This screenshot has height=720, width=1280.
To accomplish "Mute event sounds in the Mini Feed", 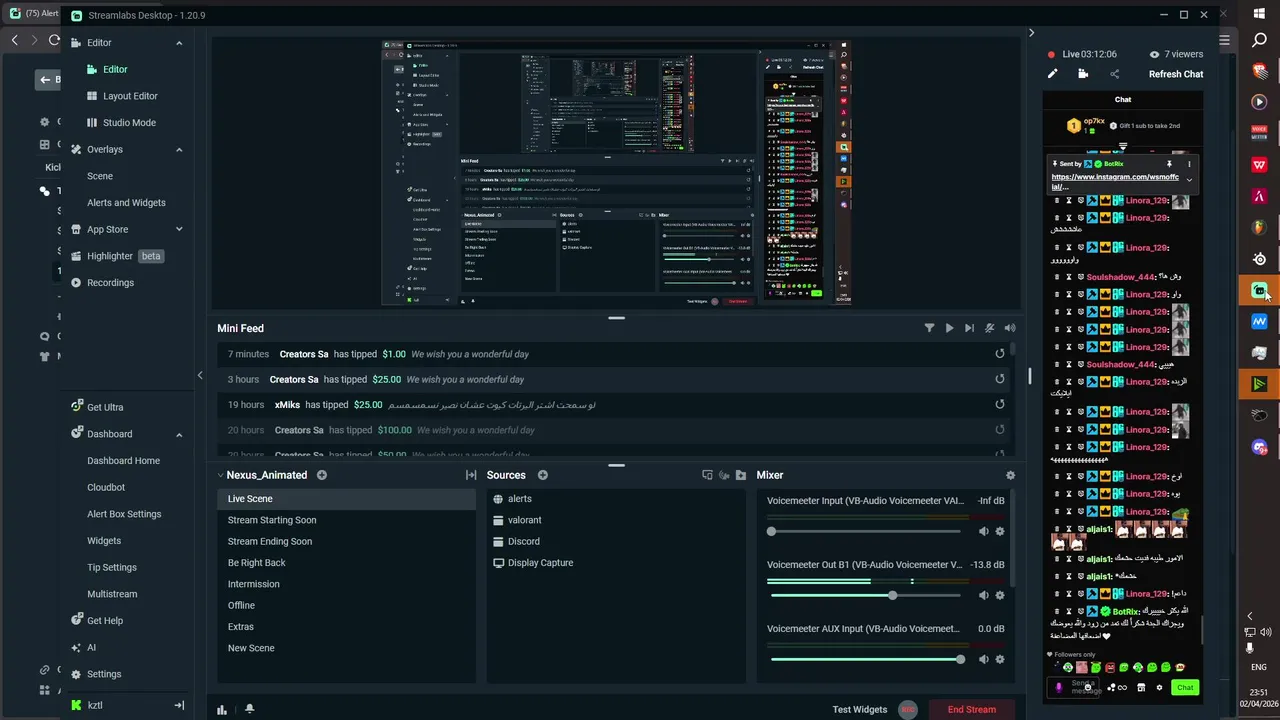I will point(989,328).
